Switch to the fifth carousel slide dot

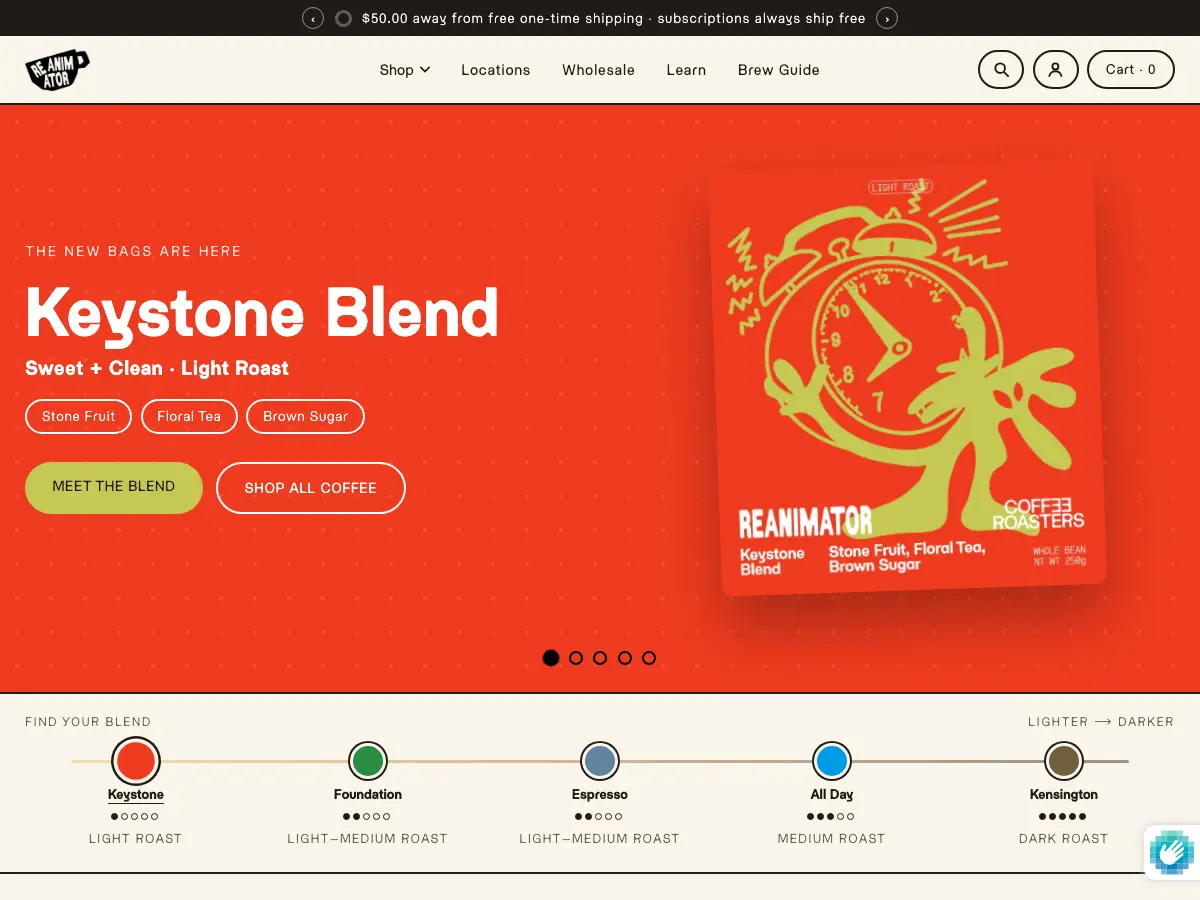click(x=649, y=658)
